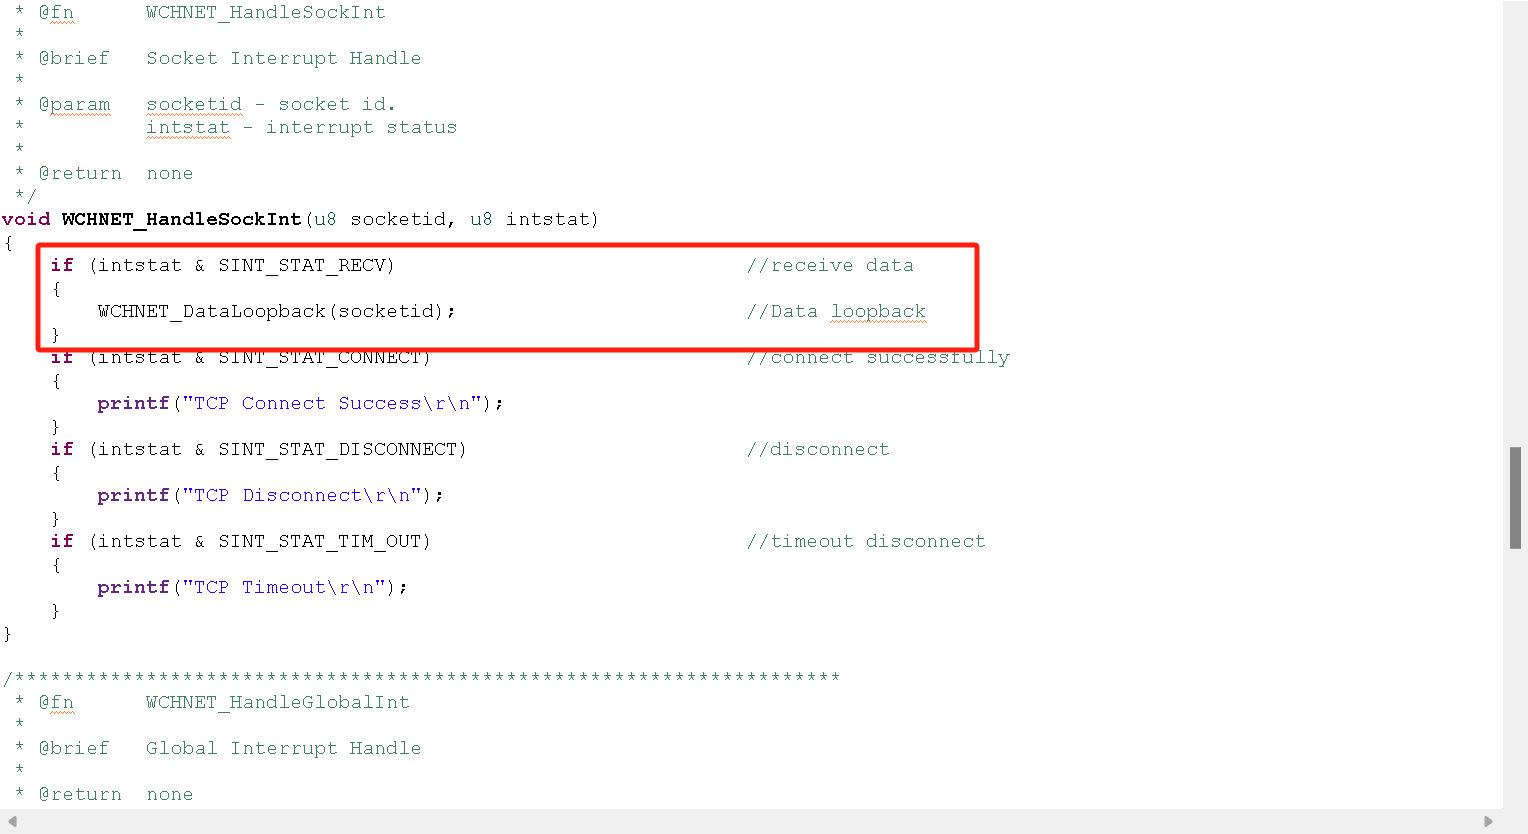Click the u8 intstat parameter
The height and width of the screenshot is (834, 1528).
tap(530, 219)
